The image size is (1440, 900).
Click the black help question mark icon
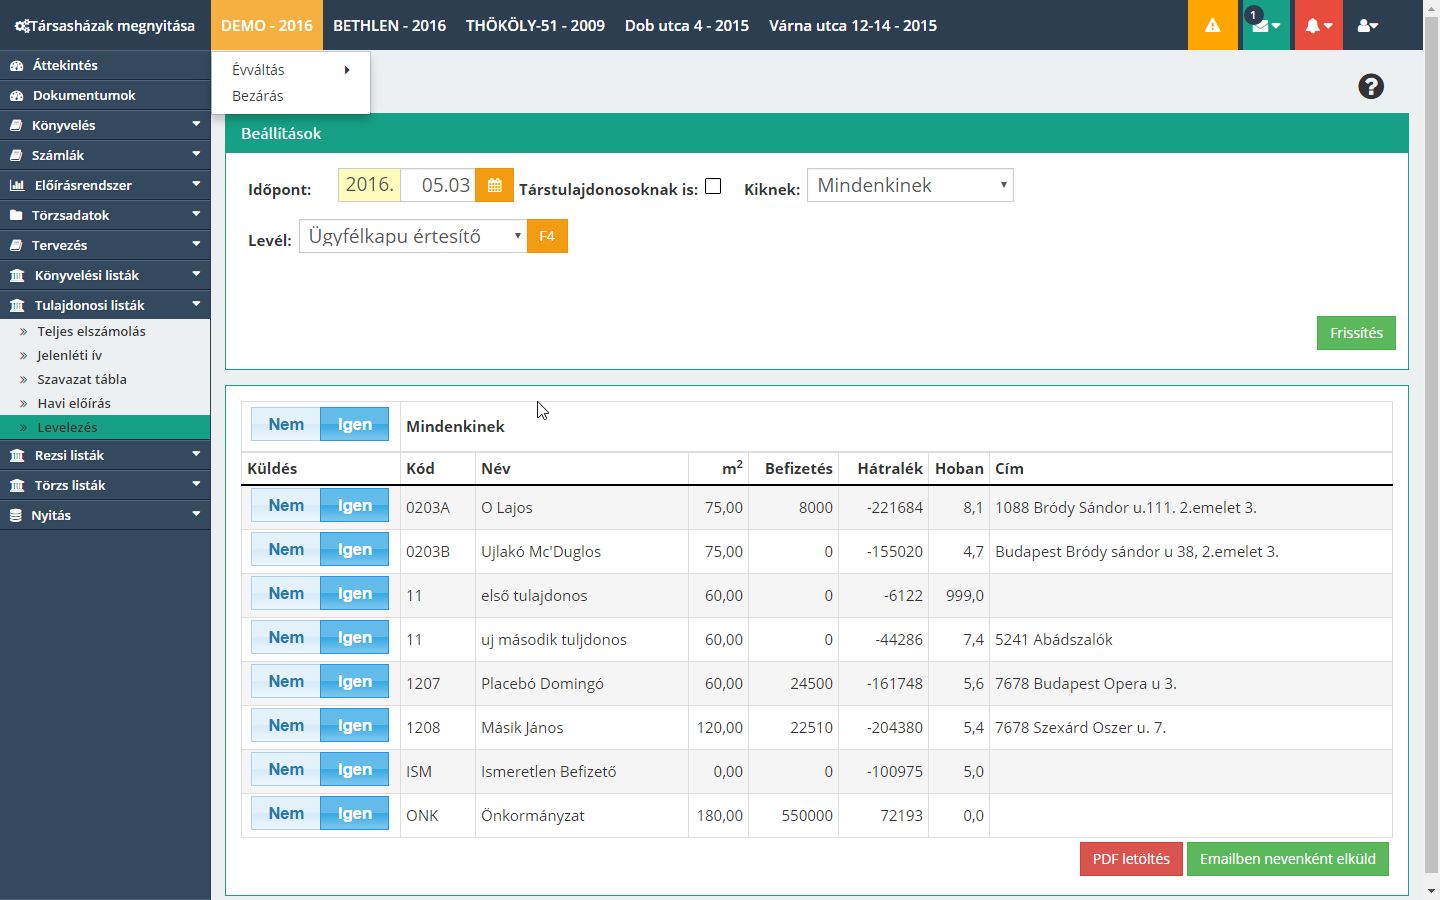[x=1370, y=87]
